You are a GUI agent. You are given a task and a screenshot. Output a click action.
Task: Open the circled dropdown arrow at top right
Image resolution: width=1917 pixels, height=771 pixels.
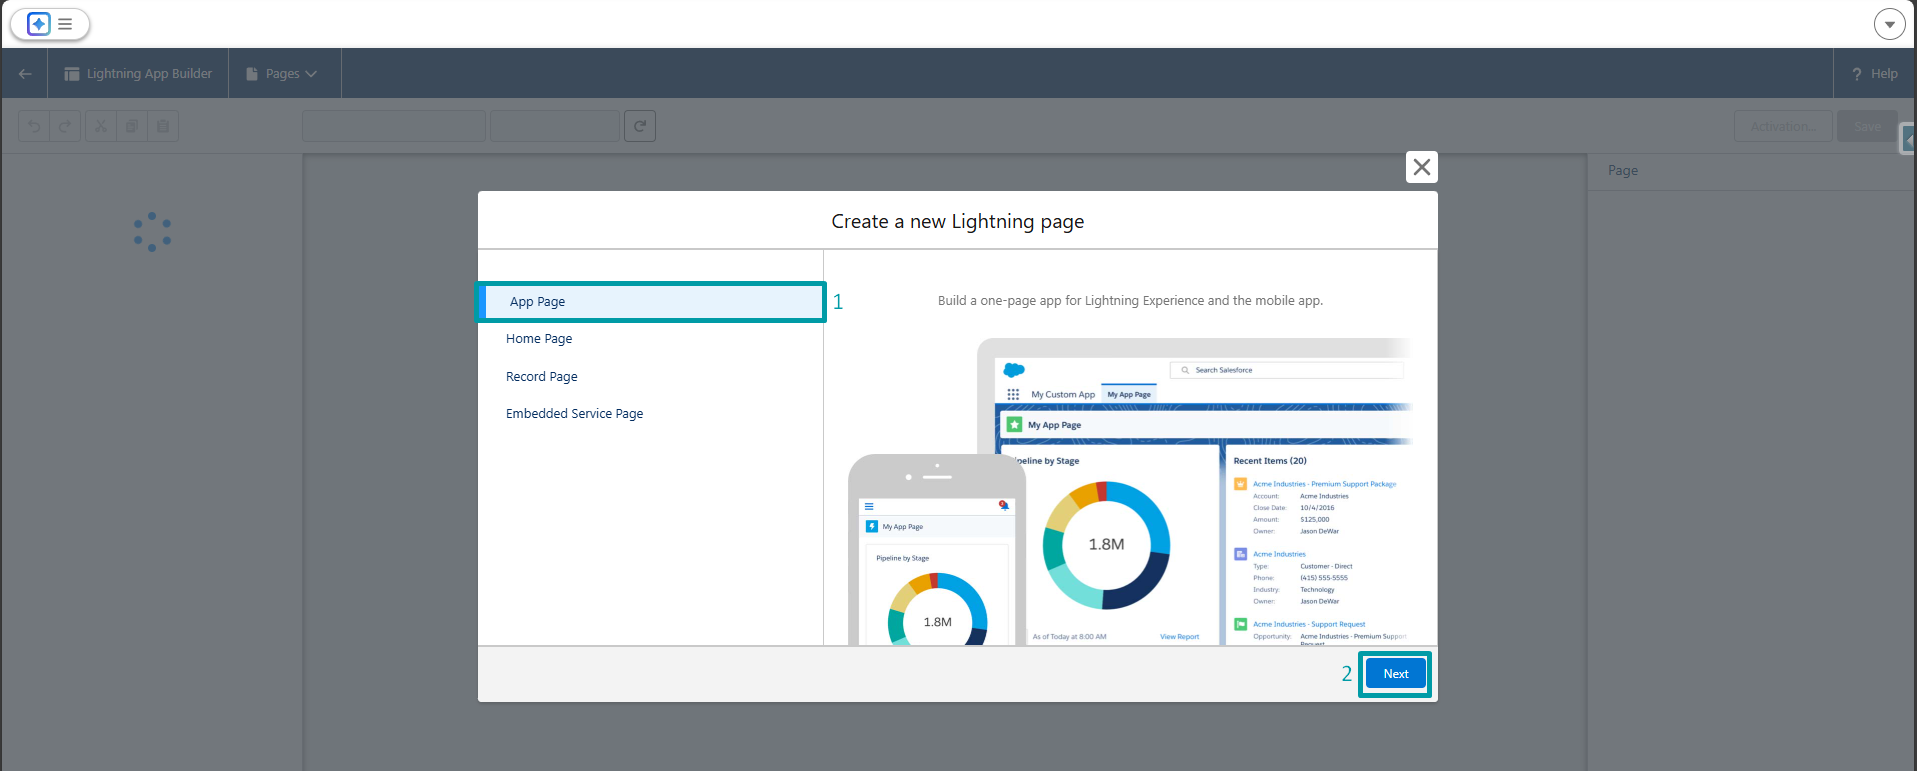click(1889, 24)
